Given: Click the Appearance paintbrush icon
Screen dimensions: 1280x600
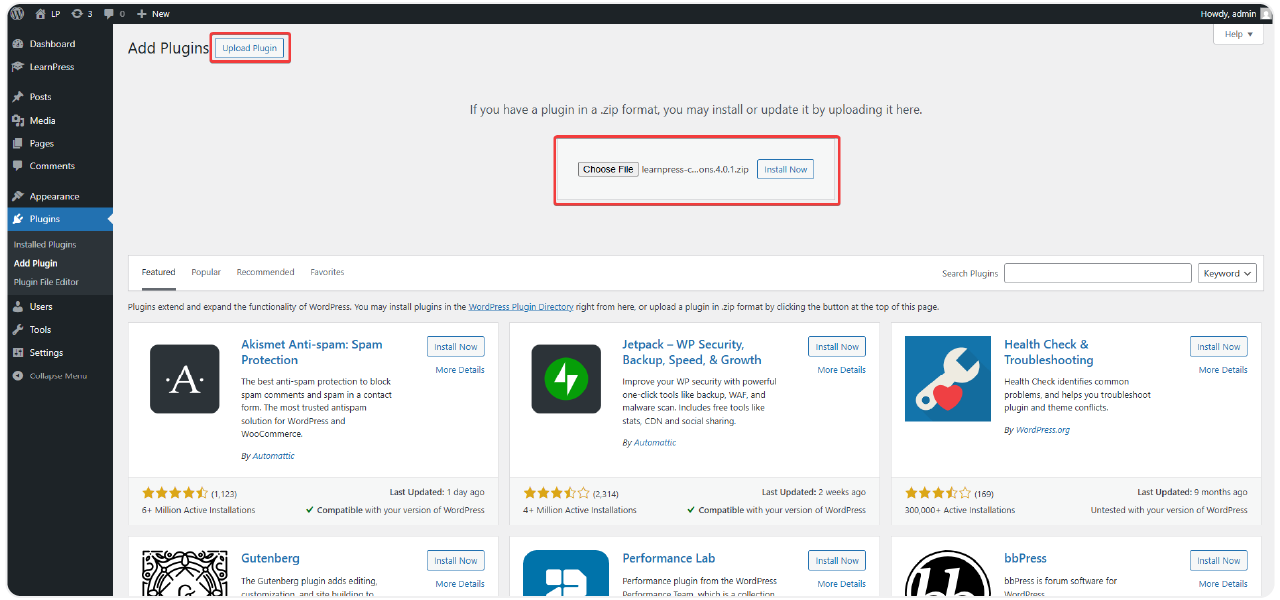Looking at the screenshot, I should coord(18,196).
